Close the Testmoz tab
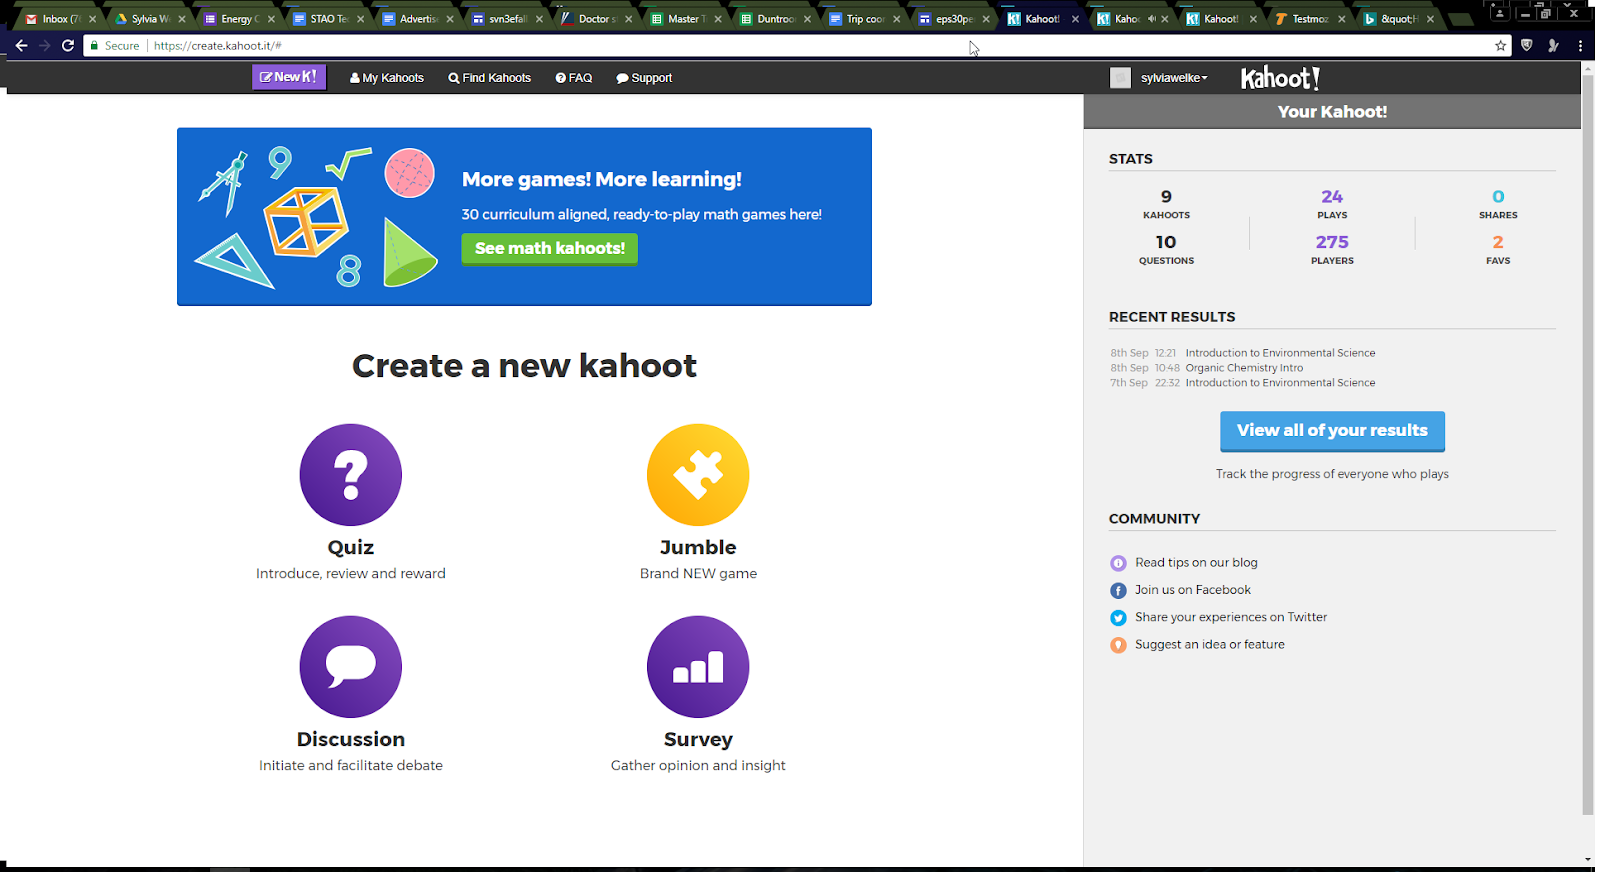 (x=1341, y=19)
